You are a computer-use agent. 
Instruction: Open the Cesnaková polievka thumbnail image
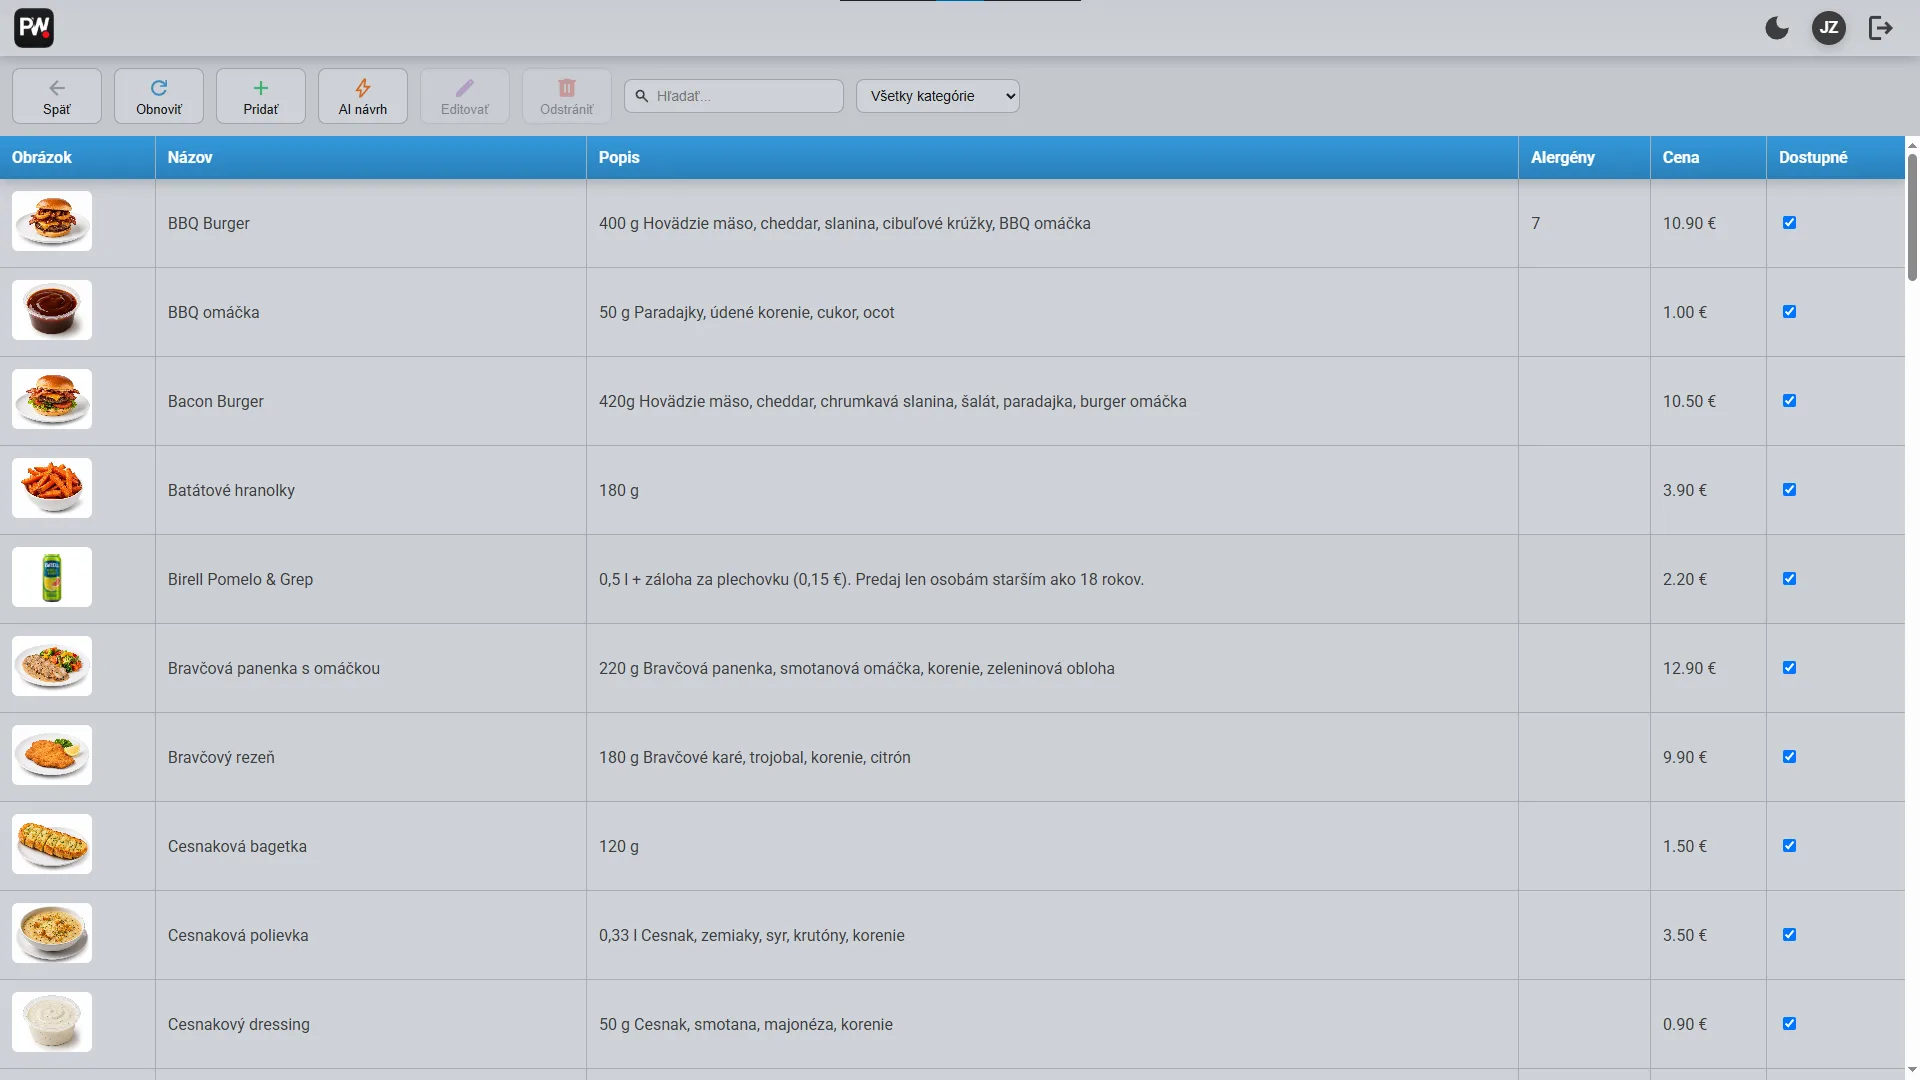point(52,933)
